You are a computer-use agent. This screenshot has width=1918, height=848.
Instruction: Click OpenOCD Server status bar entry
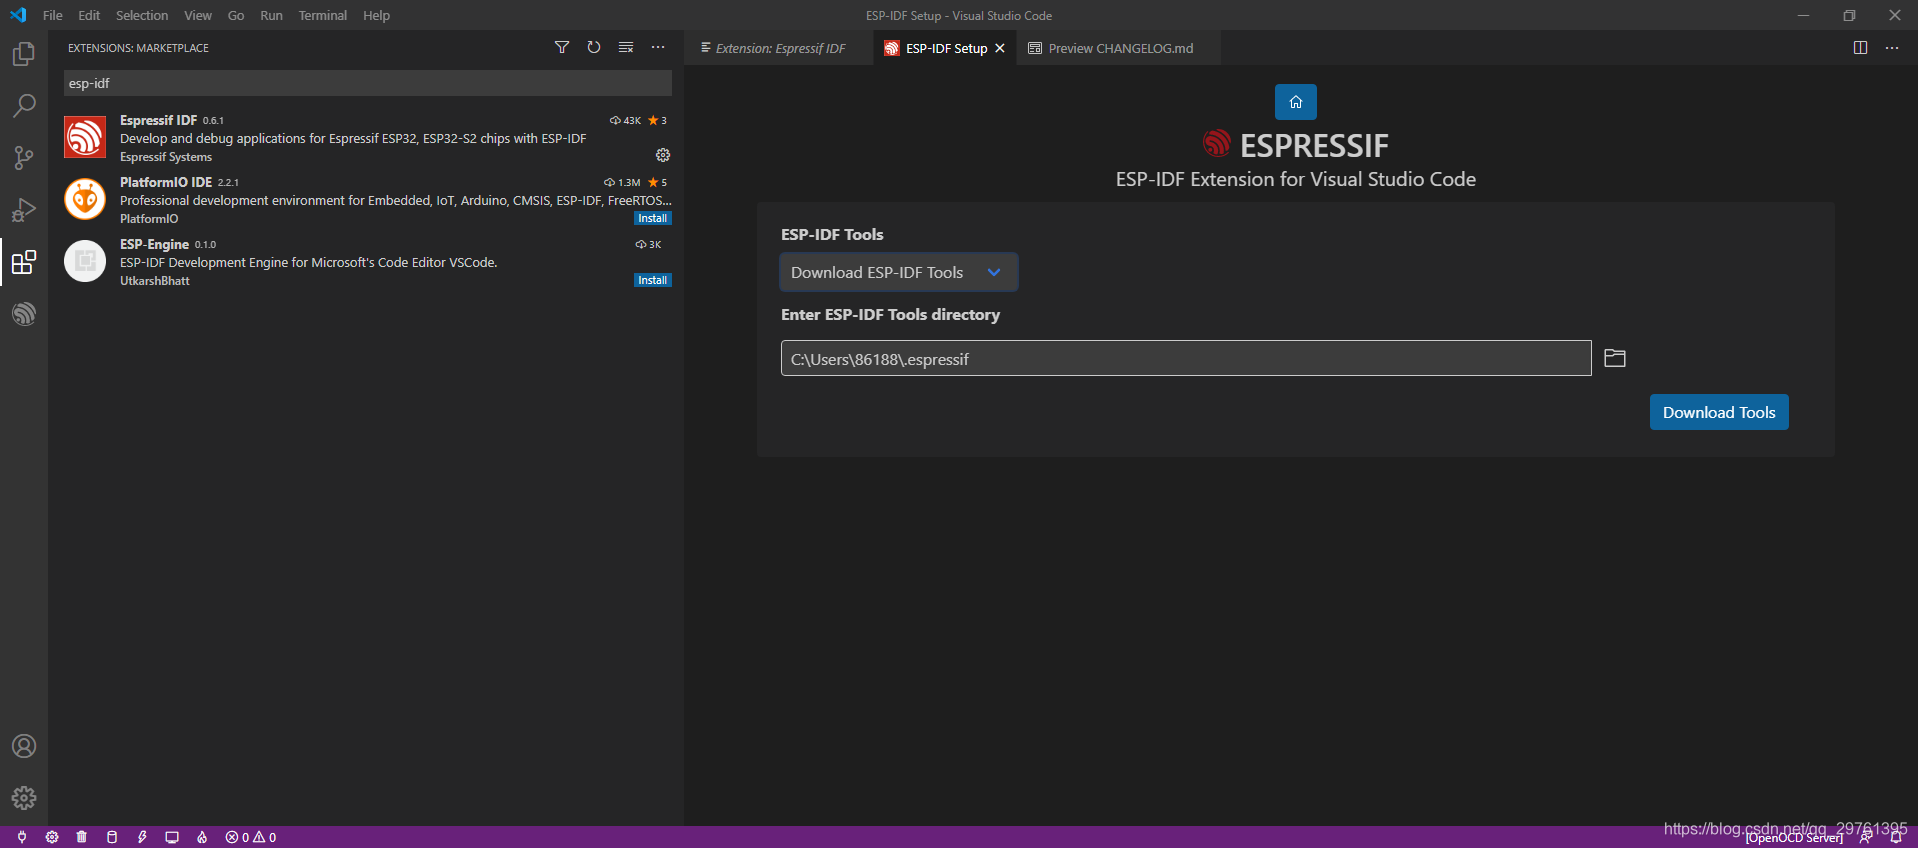1795,838
